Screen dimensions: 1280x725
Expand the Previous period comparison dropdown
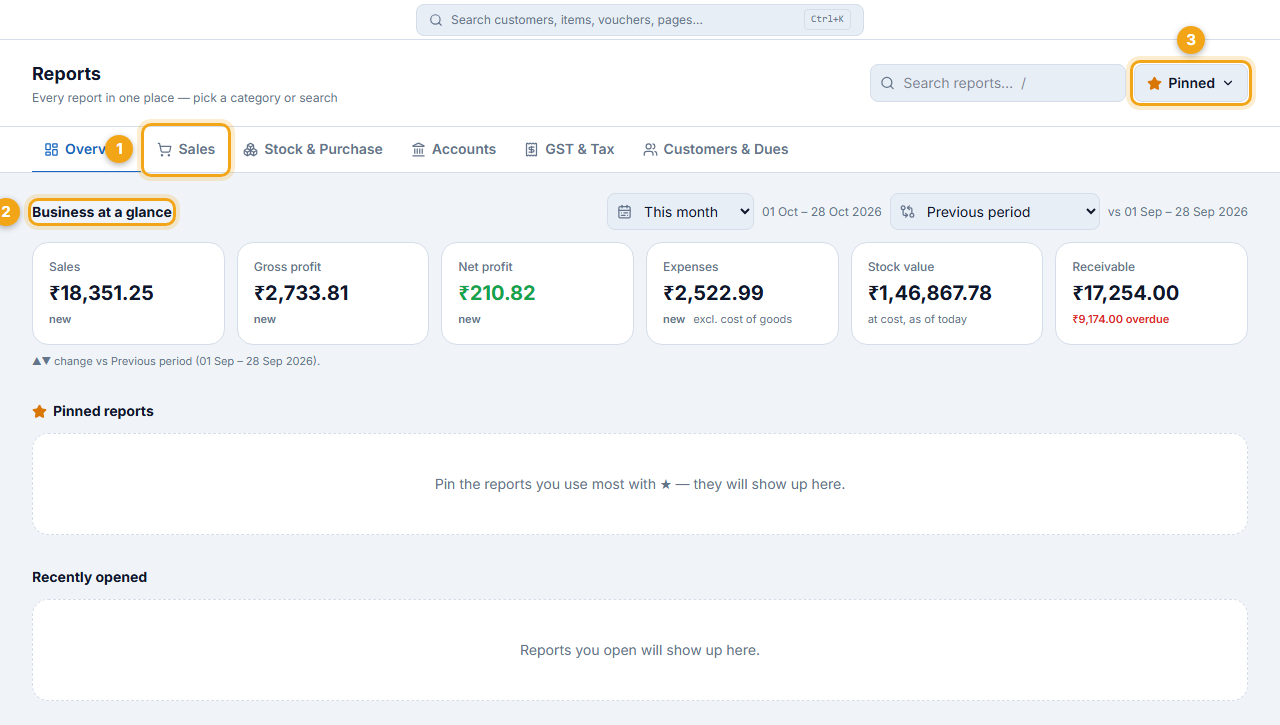995,212
